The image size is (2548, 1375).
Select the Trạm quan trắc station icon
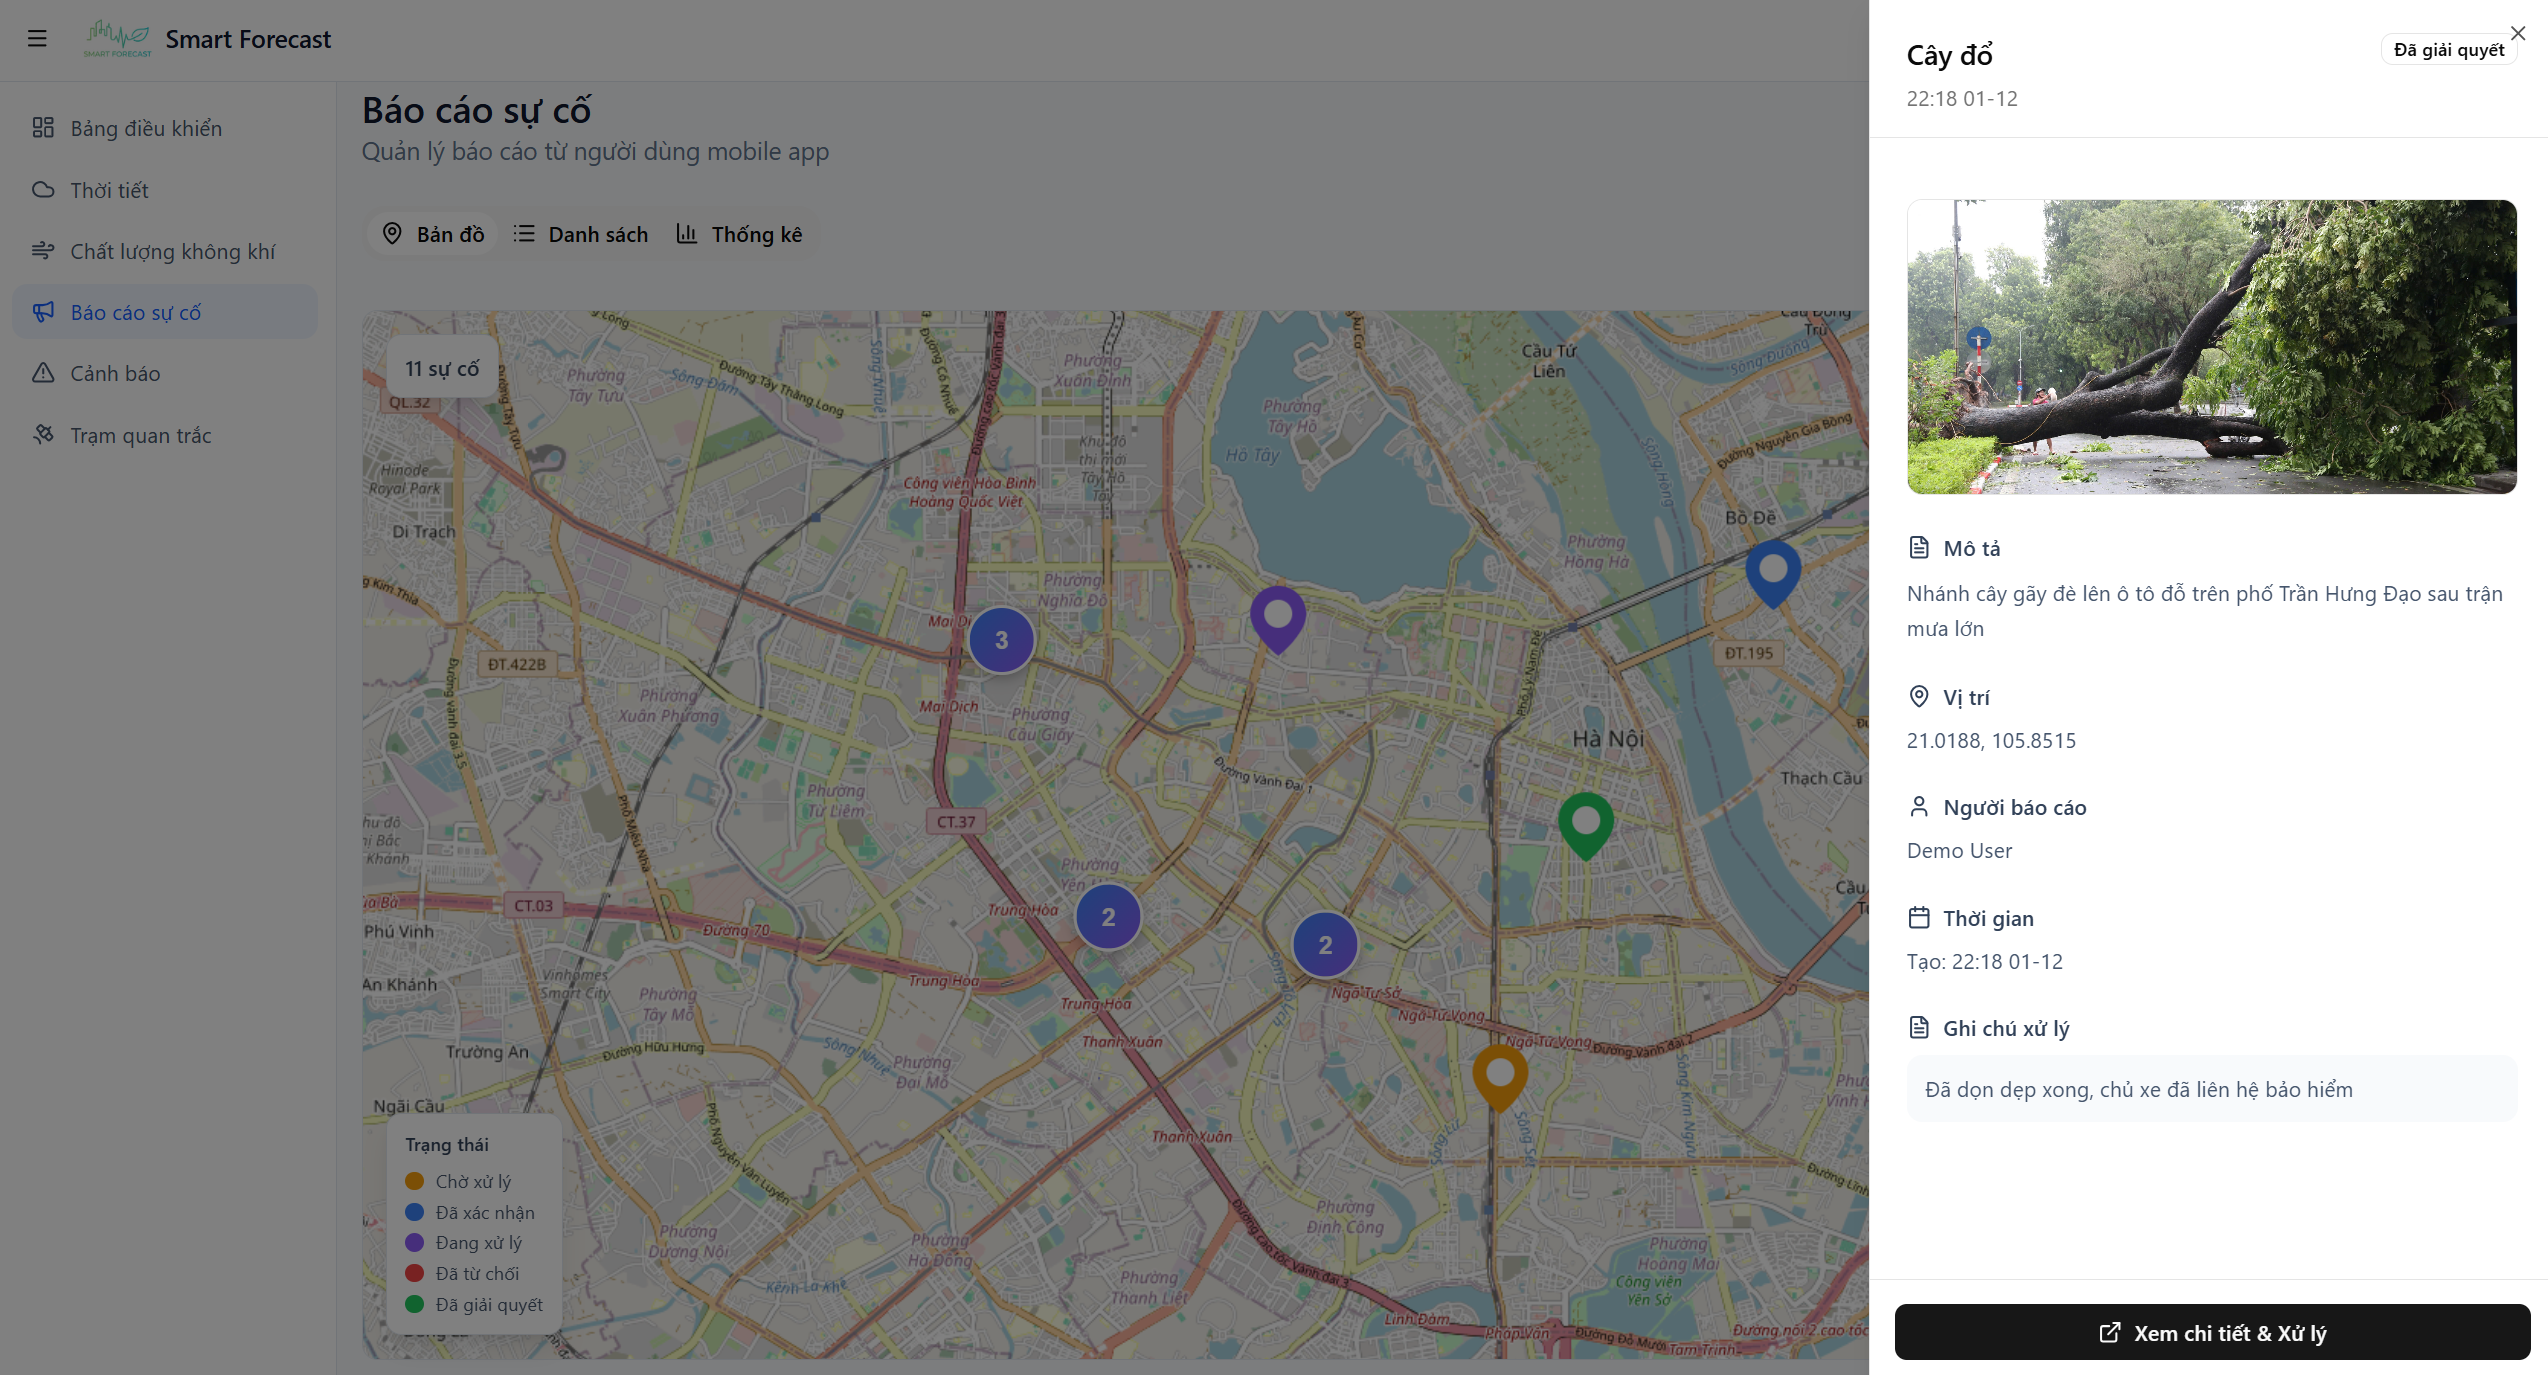point(44,435)
